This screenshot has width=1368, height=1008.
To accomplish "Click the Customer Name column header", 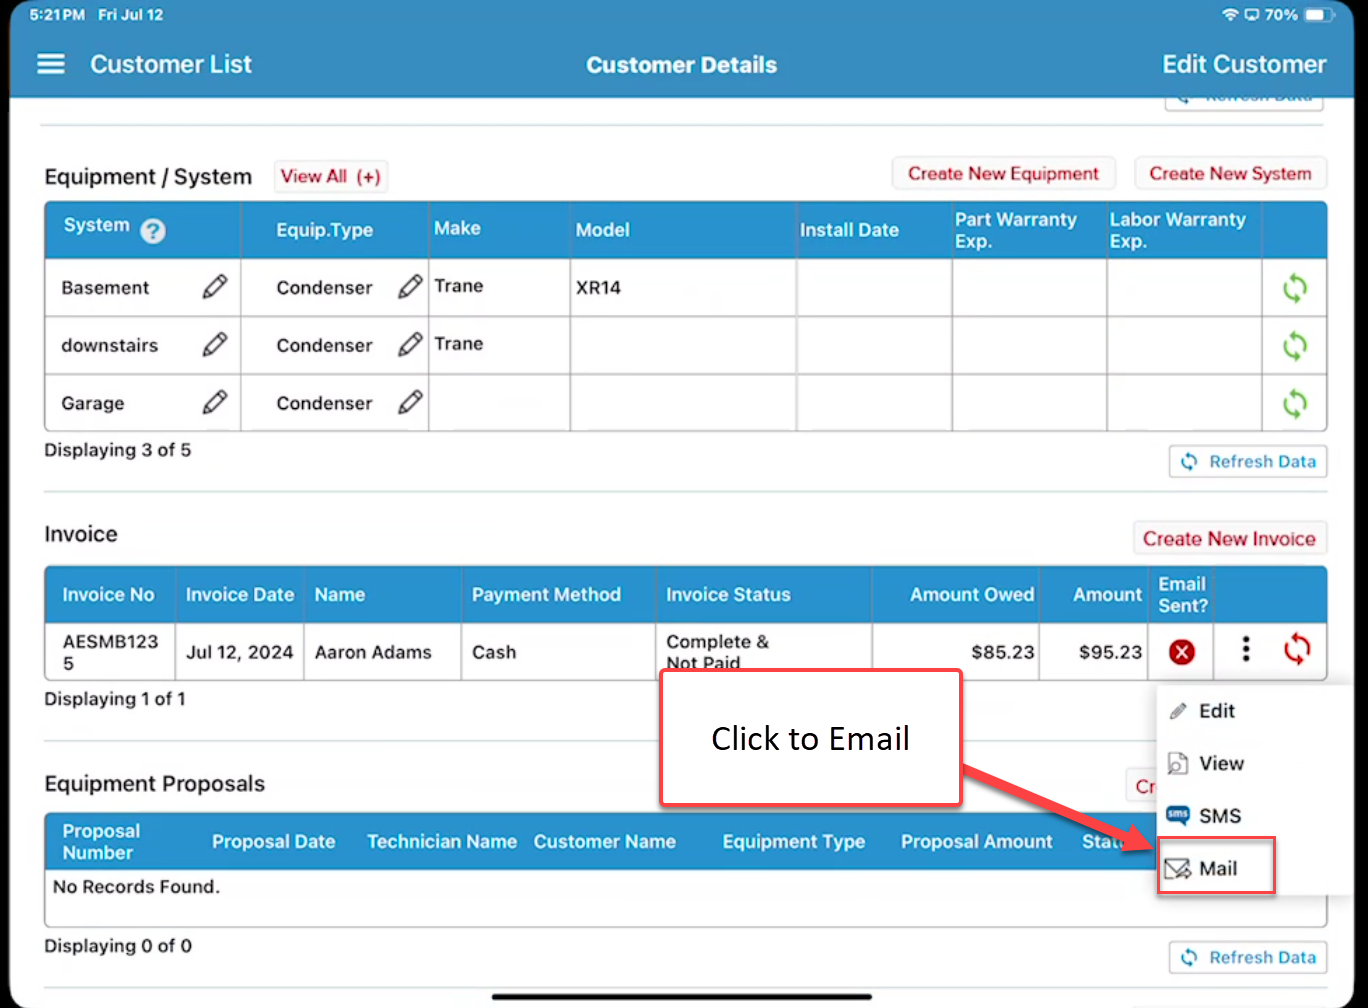I will pyautogui.click(x=605, y=842).
